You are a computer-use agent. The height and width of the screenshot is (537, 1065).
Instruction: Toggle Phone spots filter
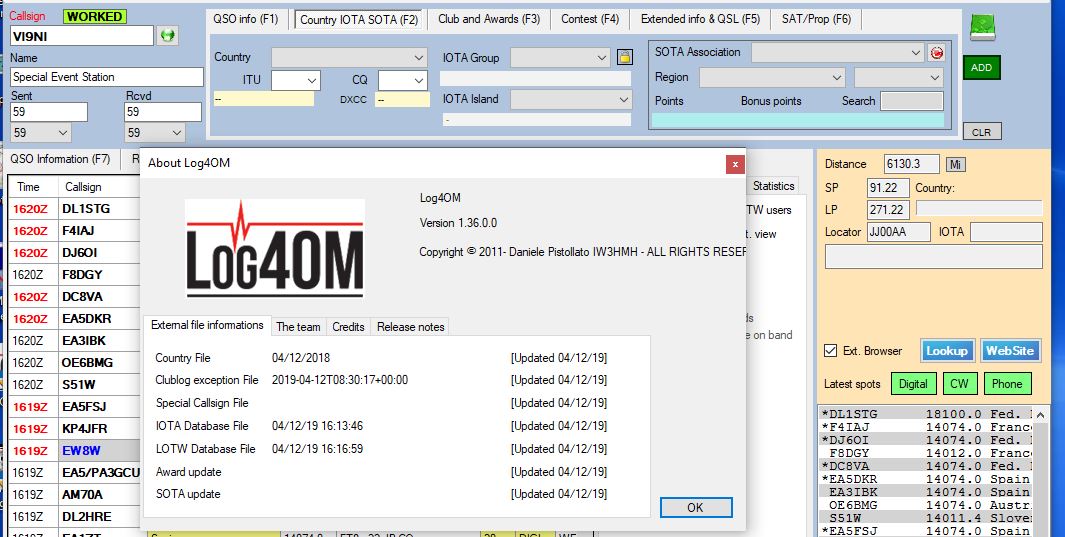tap(1007, 384)
